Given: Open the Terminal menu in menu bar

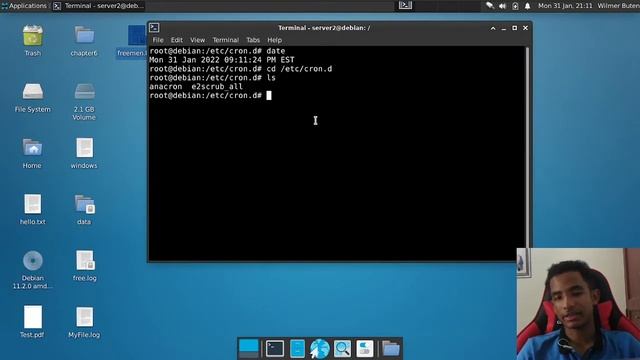Looking at the screenshot, I should click(x=225, y=40).
